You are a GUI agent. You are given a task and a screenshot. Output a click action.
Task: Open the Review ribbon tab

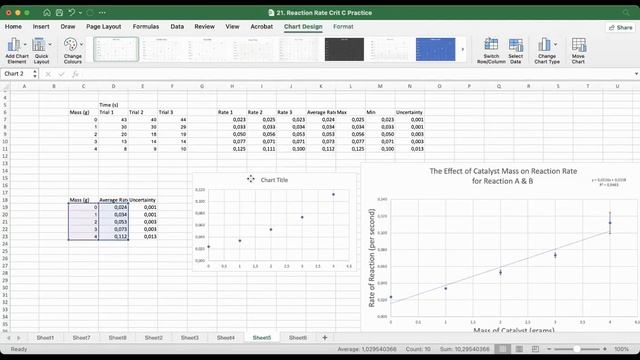click(x=204, y=27)
